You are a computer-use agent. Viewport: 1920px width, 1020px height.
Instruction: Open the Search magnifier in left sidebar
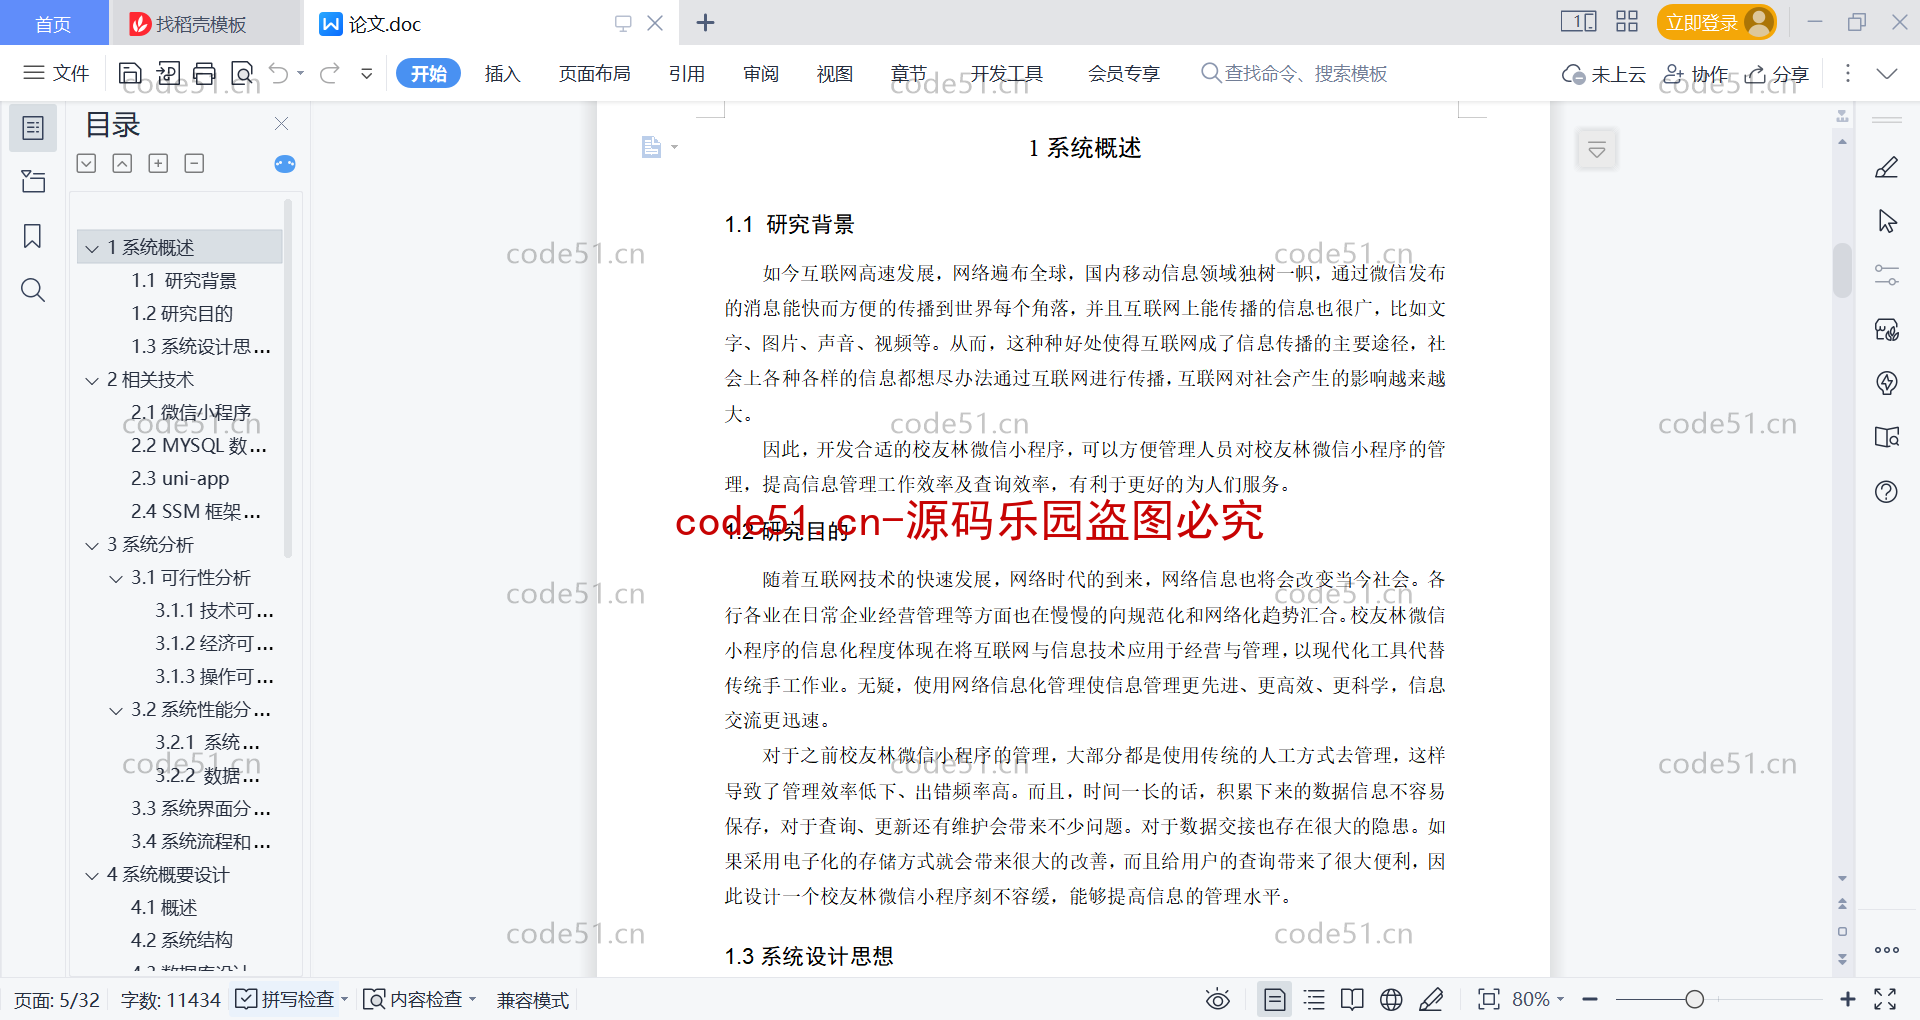coord(33,290)
